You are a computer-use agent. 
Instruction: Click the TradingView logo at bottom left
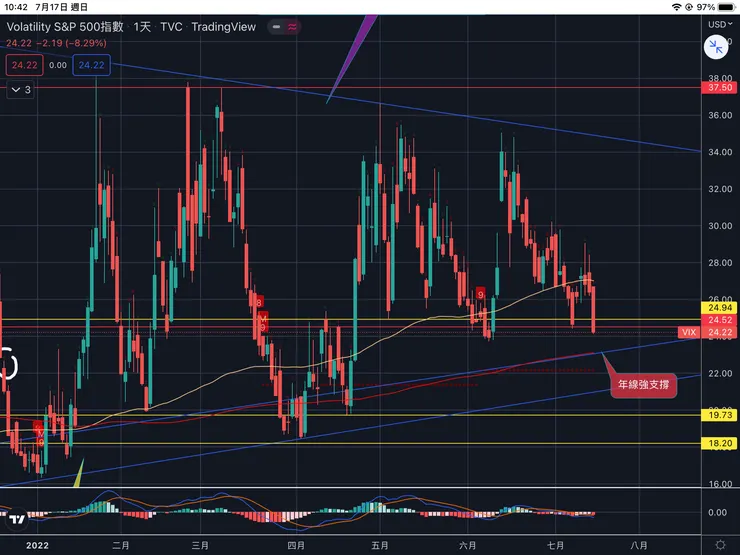click(17, 519)
